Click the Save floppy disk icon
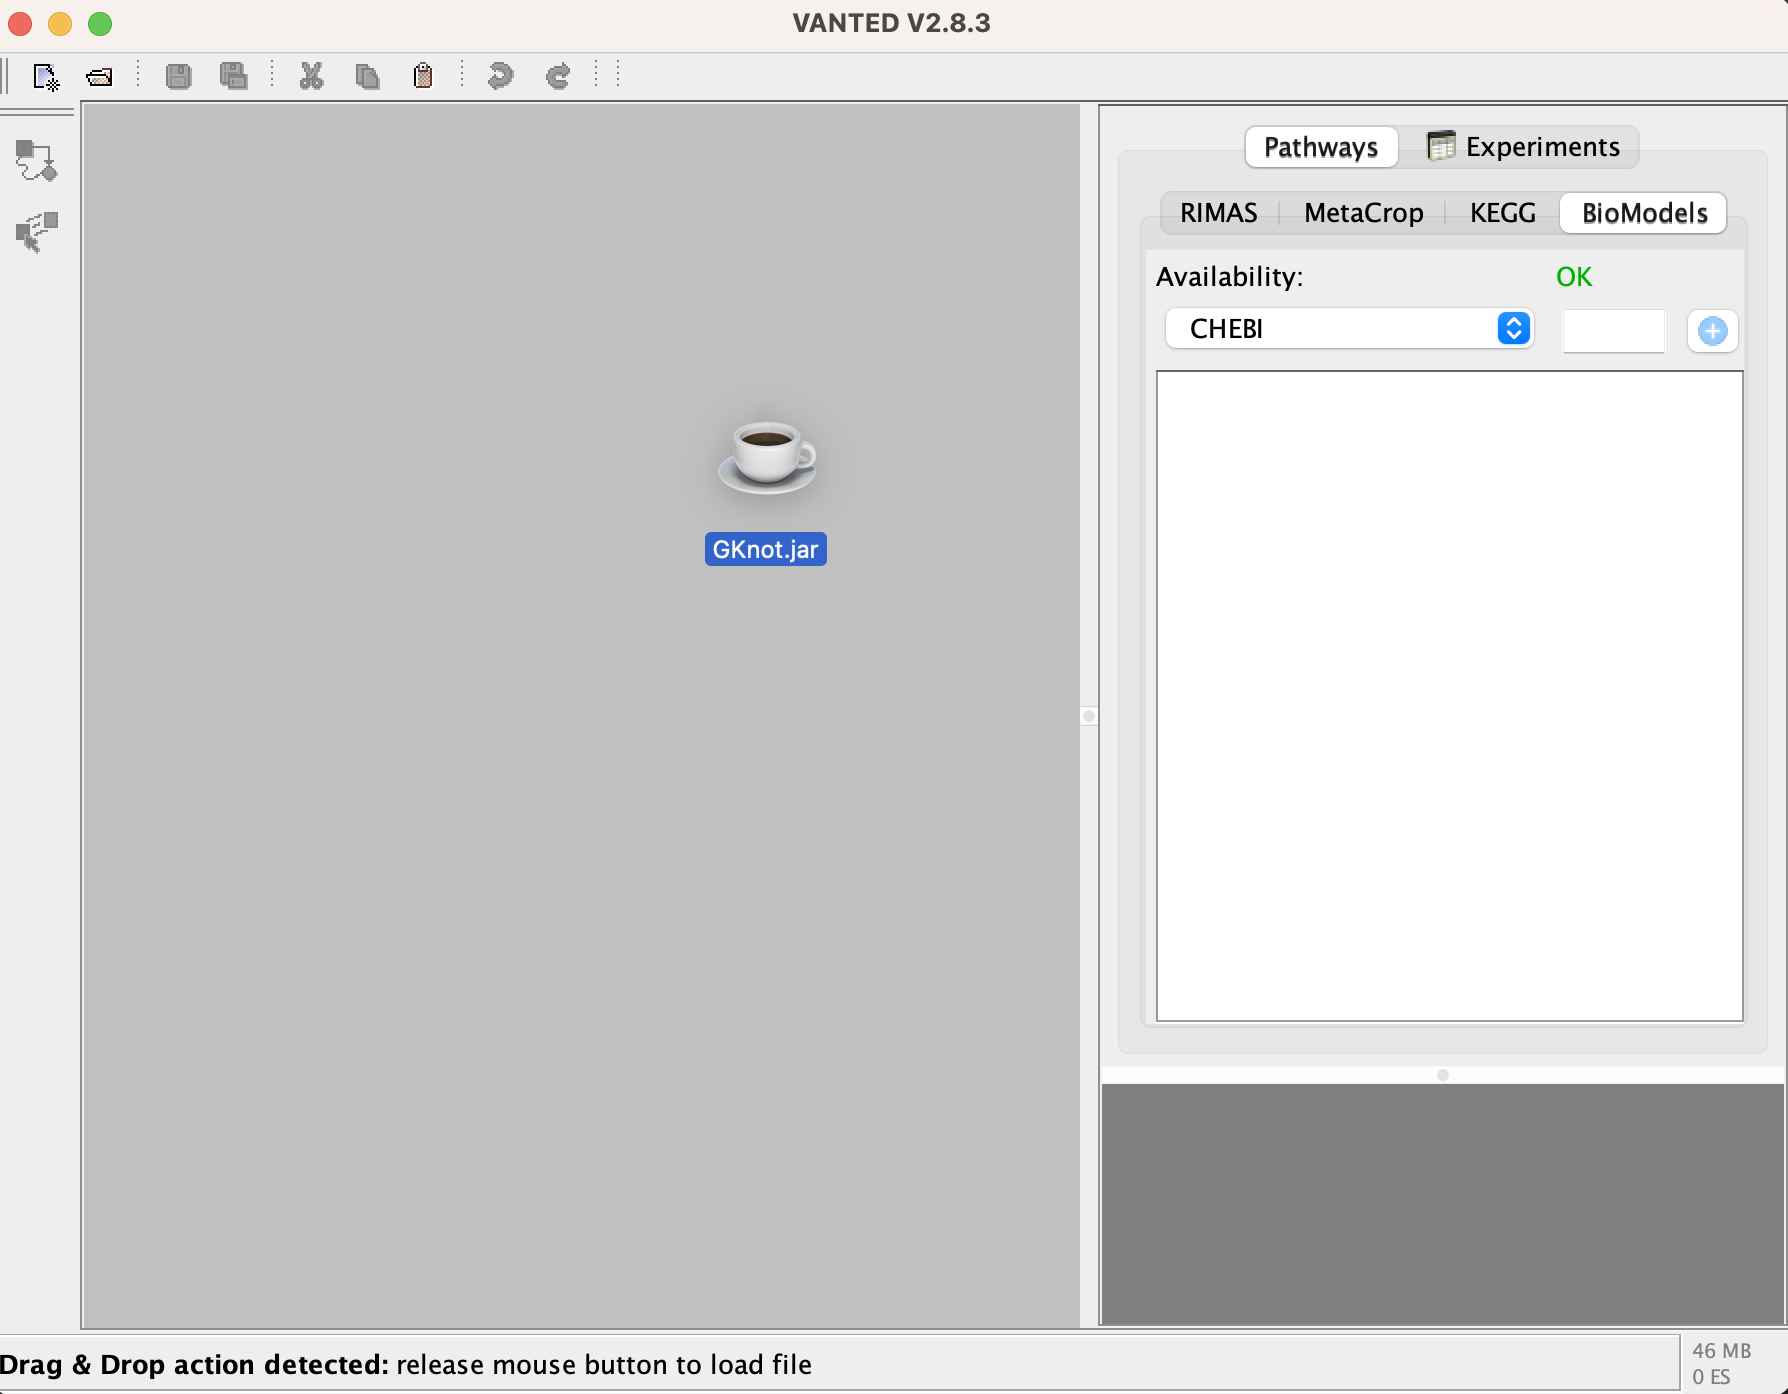The width and height of the screenshot is (1788, 1394). click(x=178, y=77)
